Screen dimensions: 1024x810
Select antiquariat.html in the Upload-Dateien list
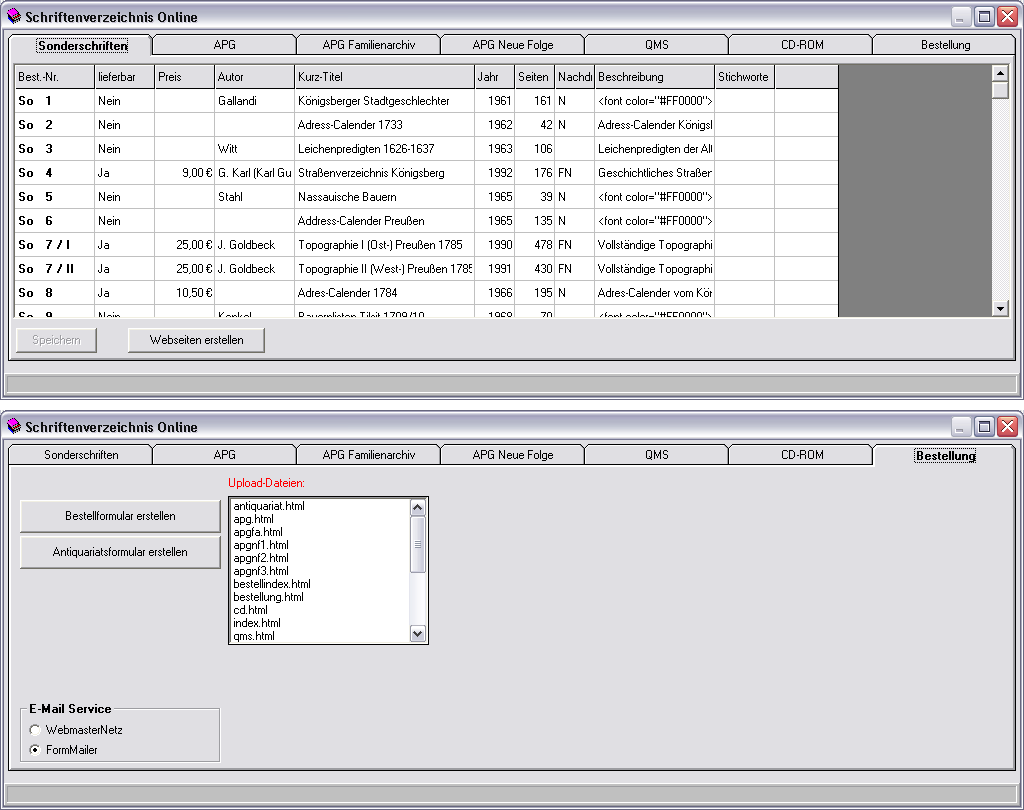tap(269, 506)
